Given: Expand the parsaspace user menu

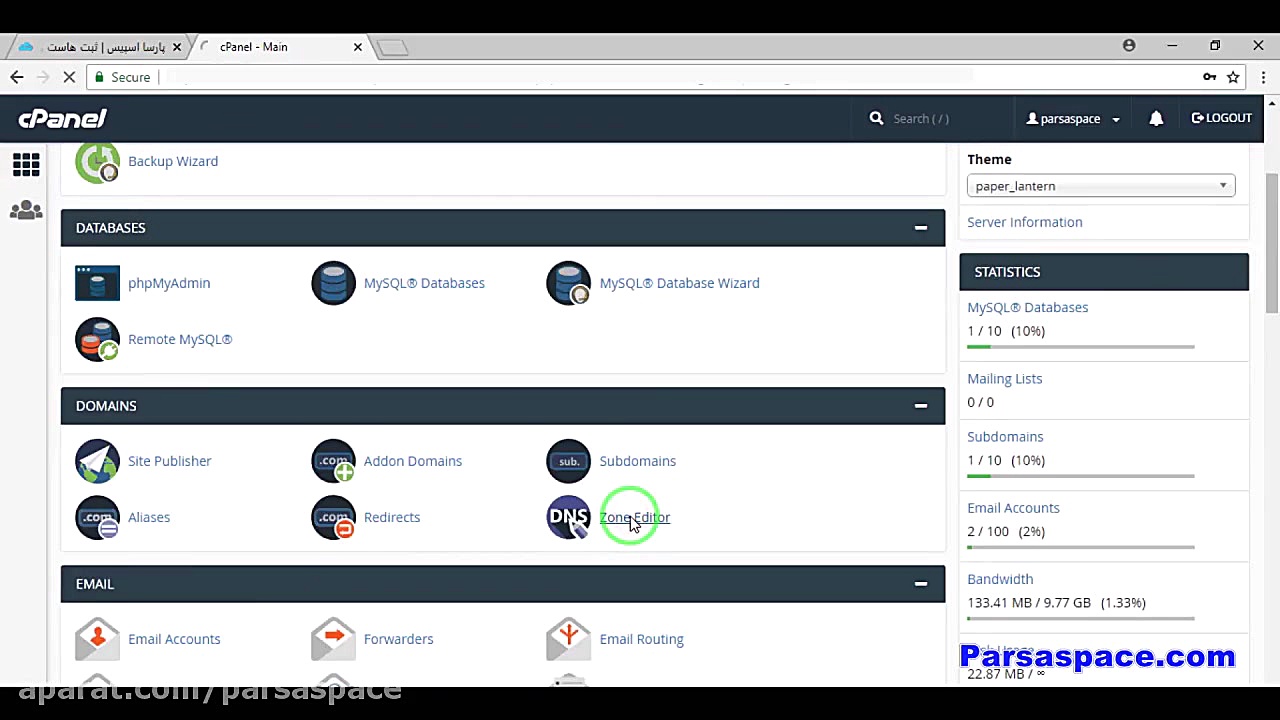Looking at the screenshot, I should [x=1073, y=118].
